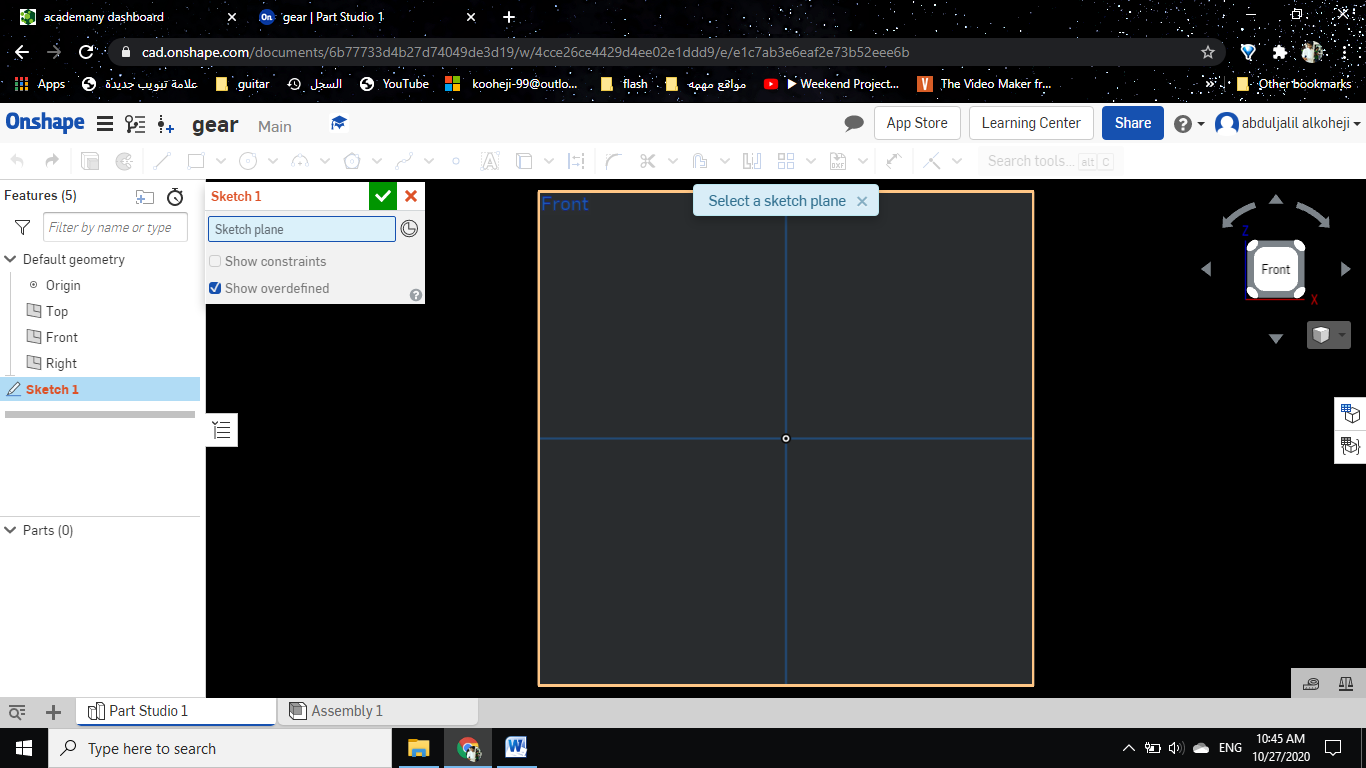Add a folder in the Features list
The height and width of the screenshot is (768, 1366).
[x=145, y=197]
